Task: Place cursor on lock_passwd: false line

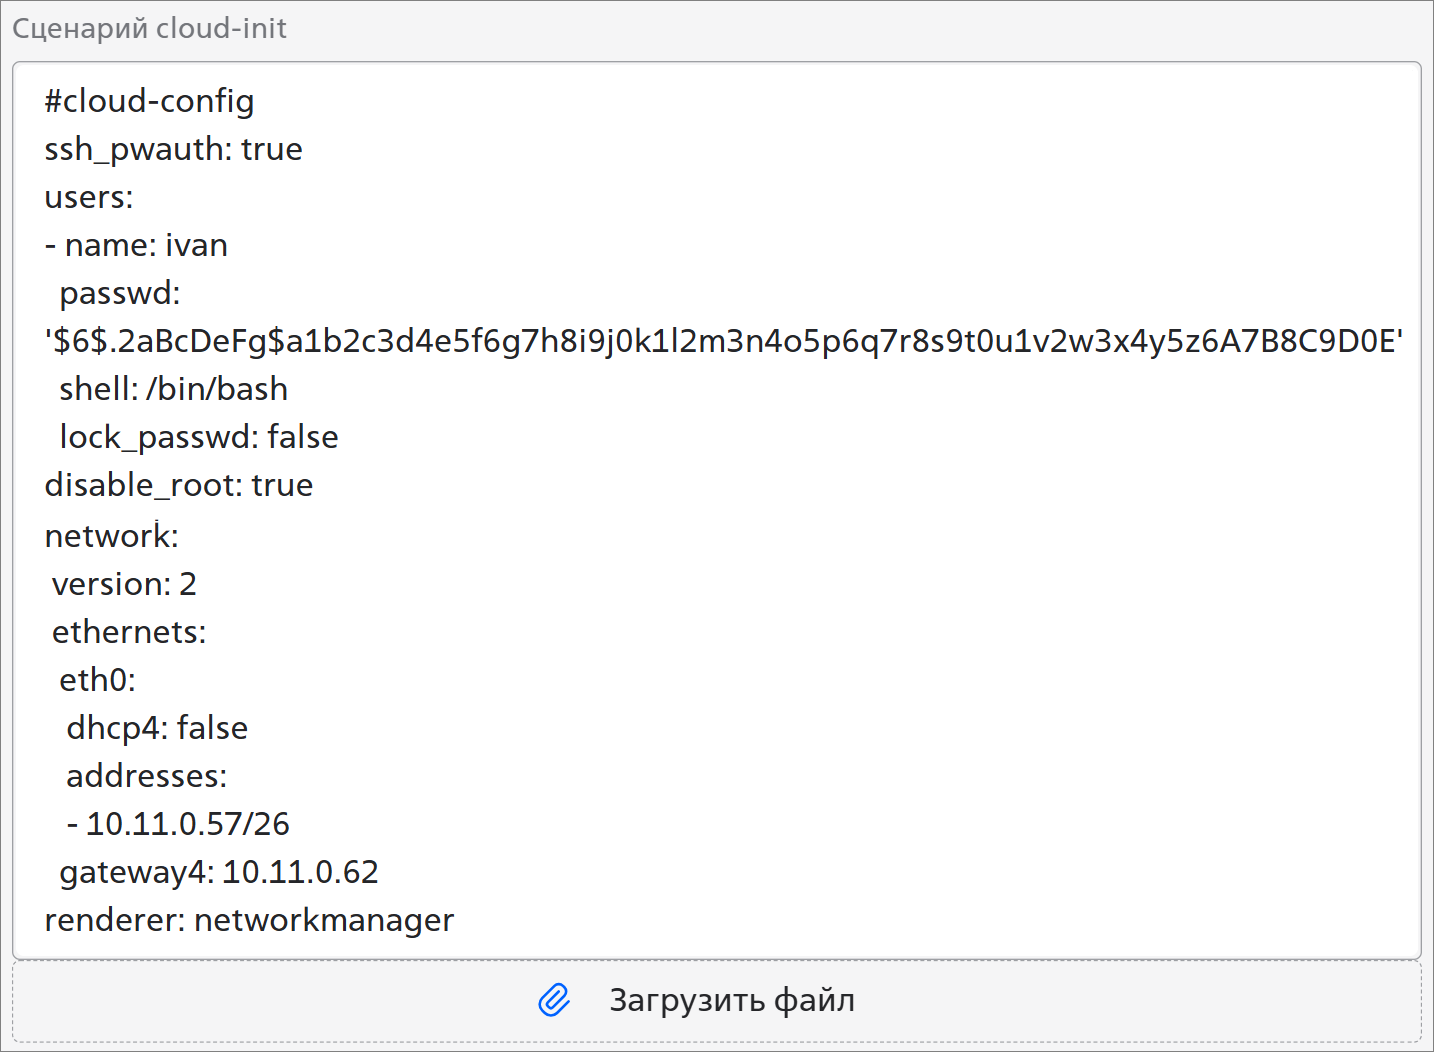Action: point(198,437)
